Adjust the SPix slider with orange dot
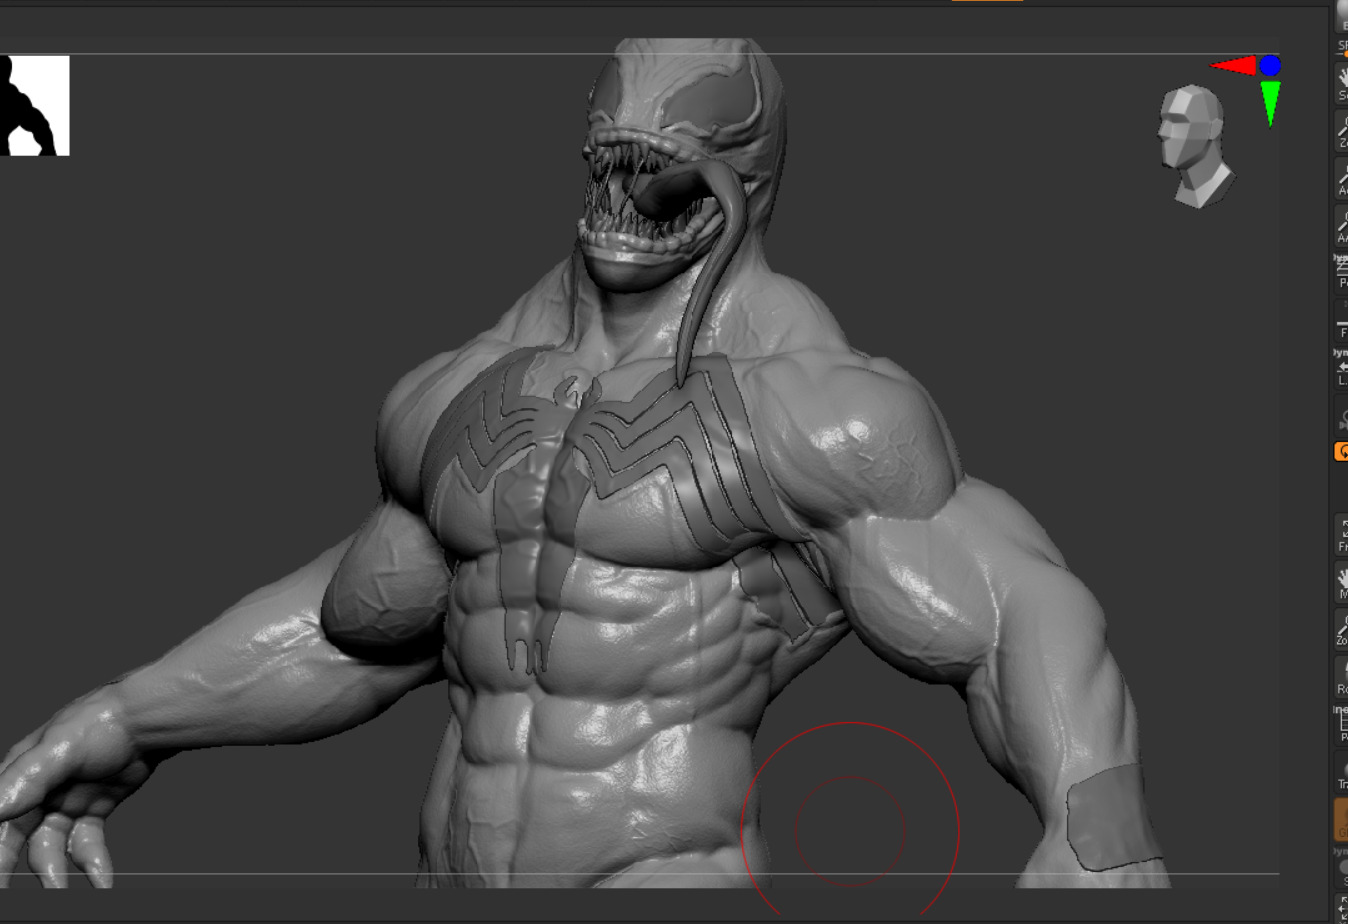This screenshot has height=924, width=1348. [1342, 46]
